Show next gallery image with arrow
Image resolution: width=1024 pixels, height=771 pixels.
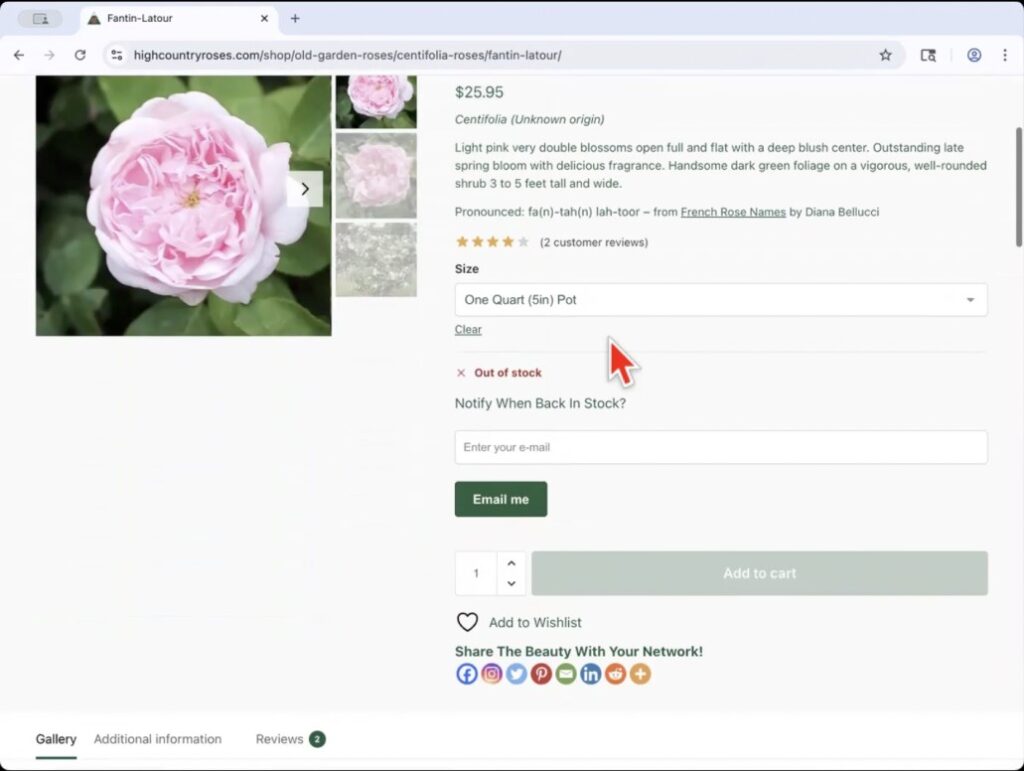point(305,189)
